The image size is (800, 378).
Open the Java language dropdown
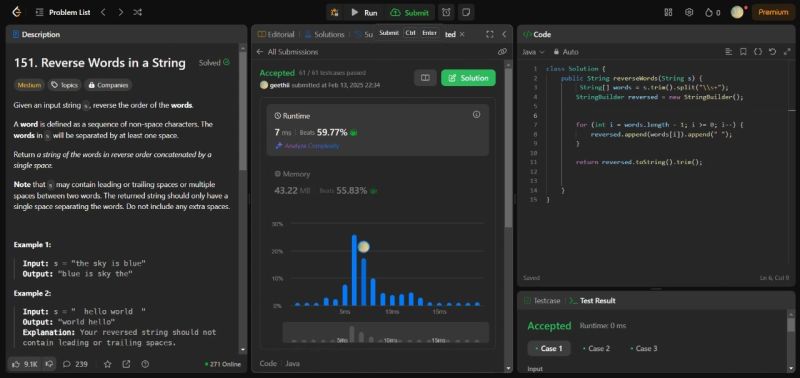533,52
